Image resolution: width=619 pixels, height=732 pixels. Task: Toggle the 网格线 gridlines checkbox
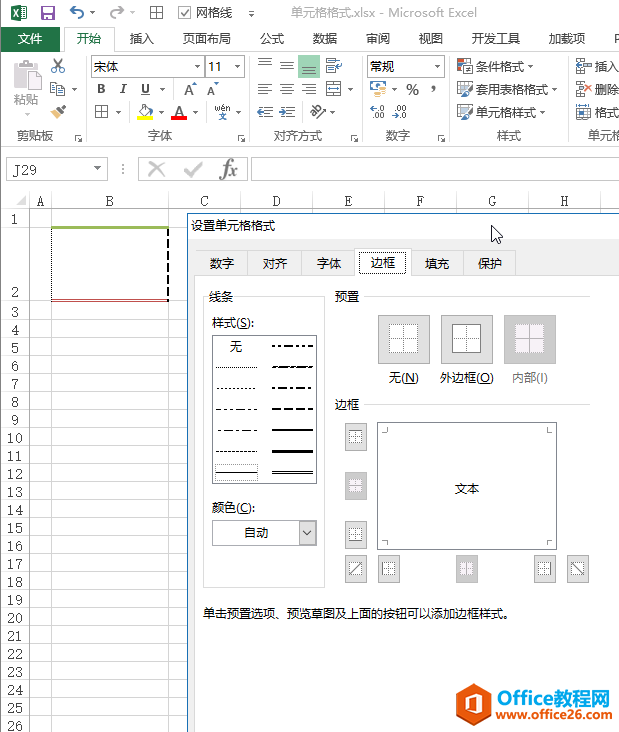(185, 13)
